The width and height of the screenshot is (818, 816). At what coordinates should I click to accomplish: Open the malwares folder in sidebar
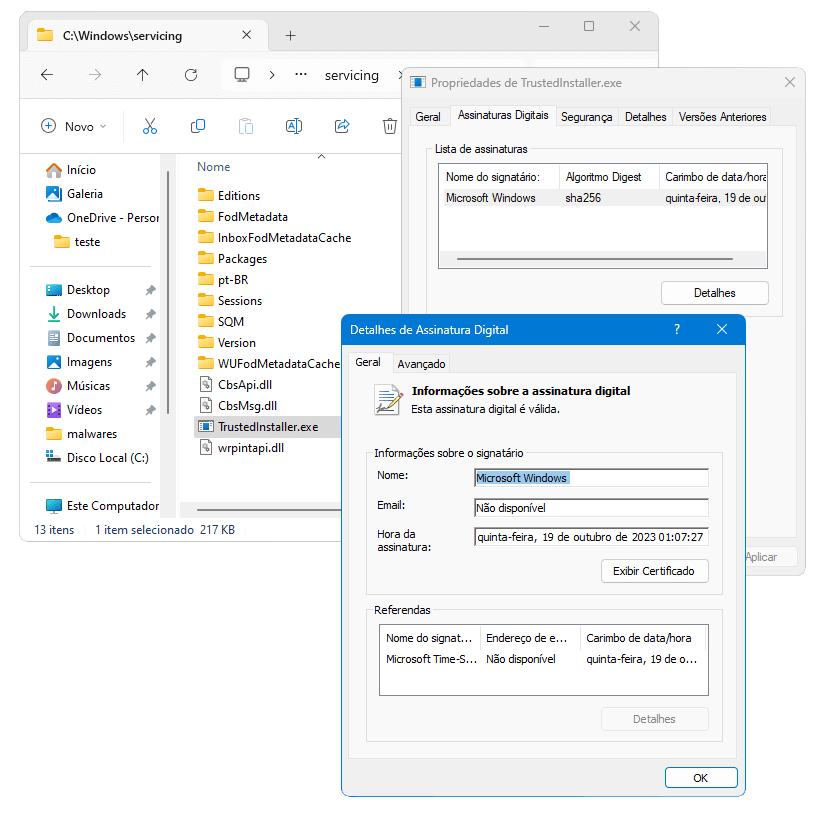(81, 434)
